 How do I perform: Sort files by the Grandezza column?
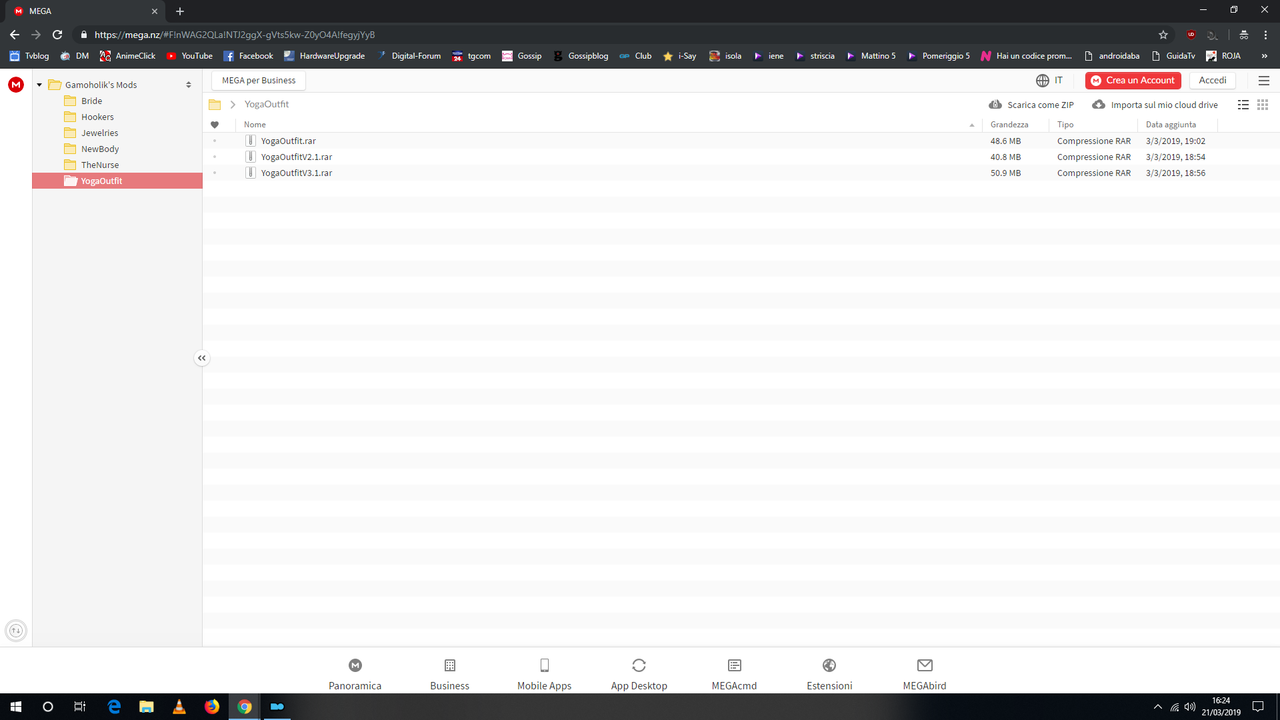click(1010, 125)
